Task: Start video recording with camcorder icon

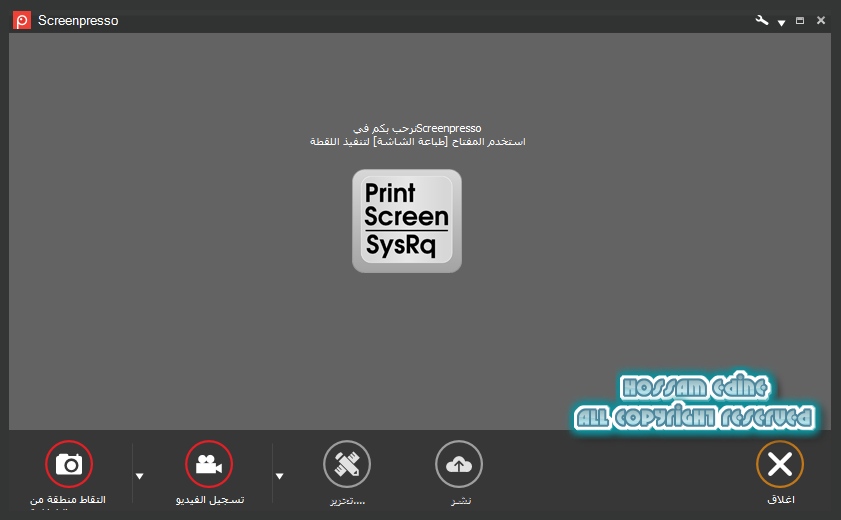Action: pyautogui.click(x=209, y=464)
